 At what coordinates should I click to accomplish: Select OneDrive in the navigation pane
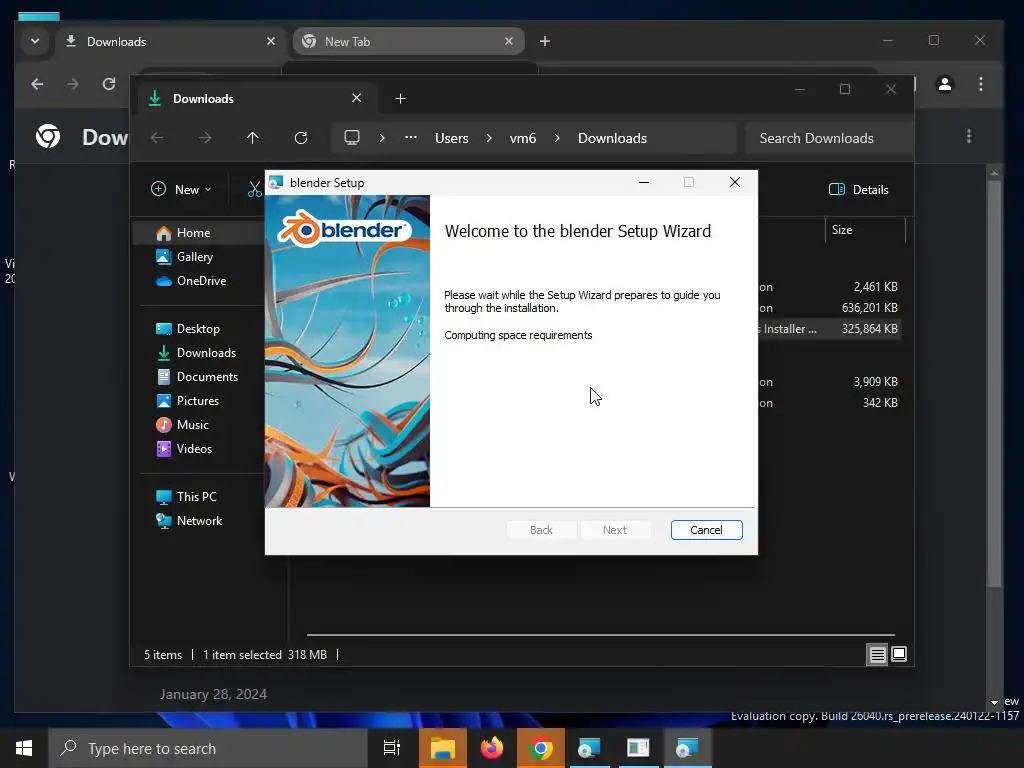(x=200, y=281)
